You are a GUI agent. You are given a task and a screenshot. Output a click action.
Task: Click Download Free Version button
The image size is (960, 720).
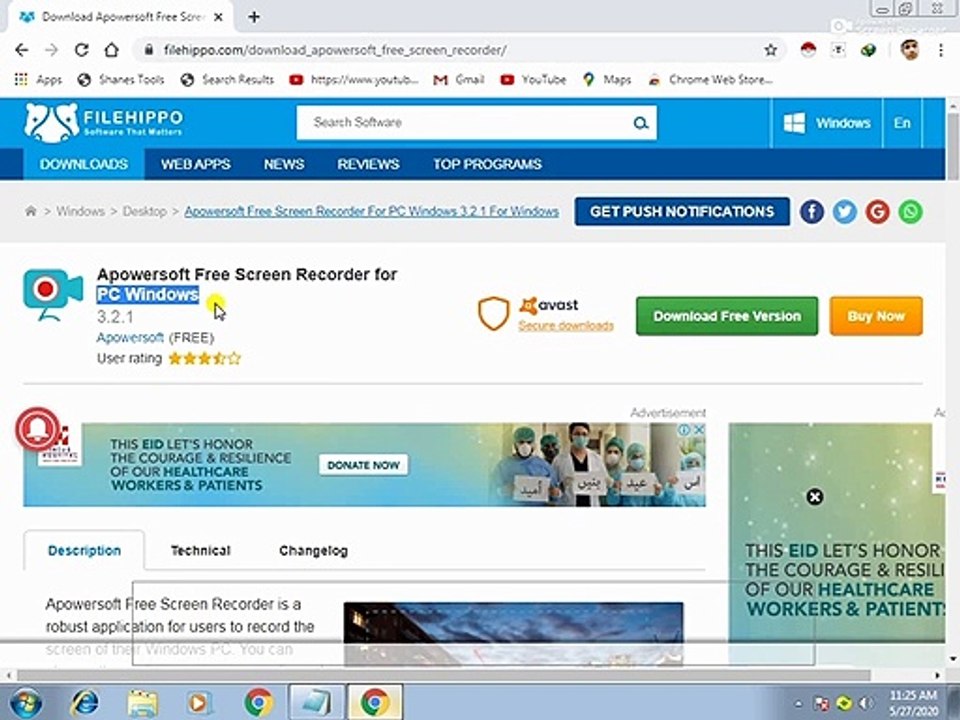click(x=727, y=316)
